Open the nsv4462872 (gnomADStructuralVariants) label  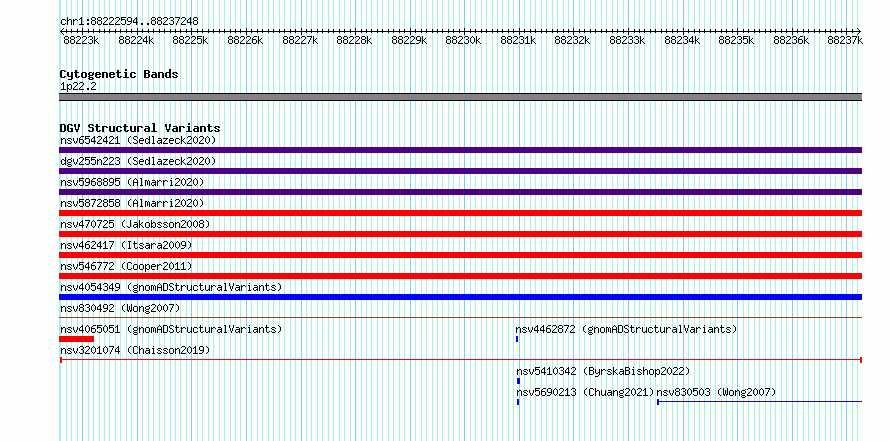click(x=626, y=329)
